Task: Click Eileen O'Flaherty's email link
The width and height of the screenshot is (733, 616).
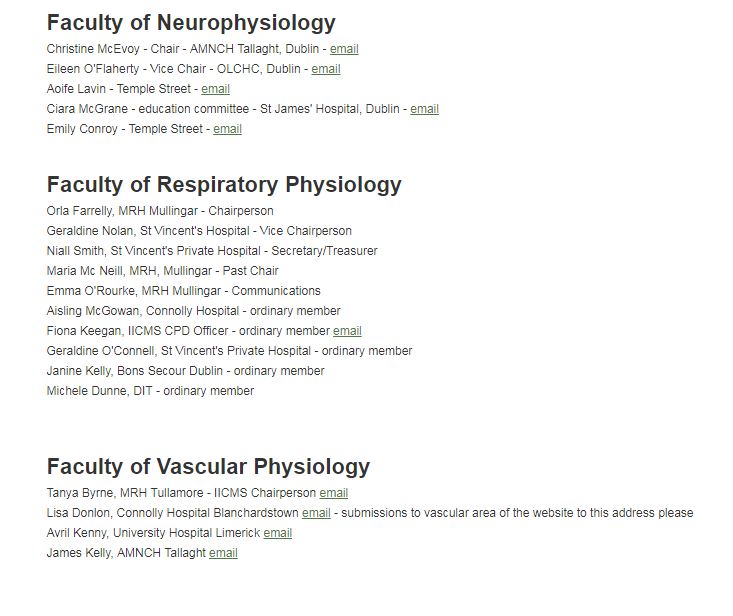Action: [x=326, y=69]
